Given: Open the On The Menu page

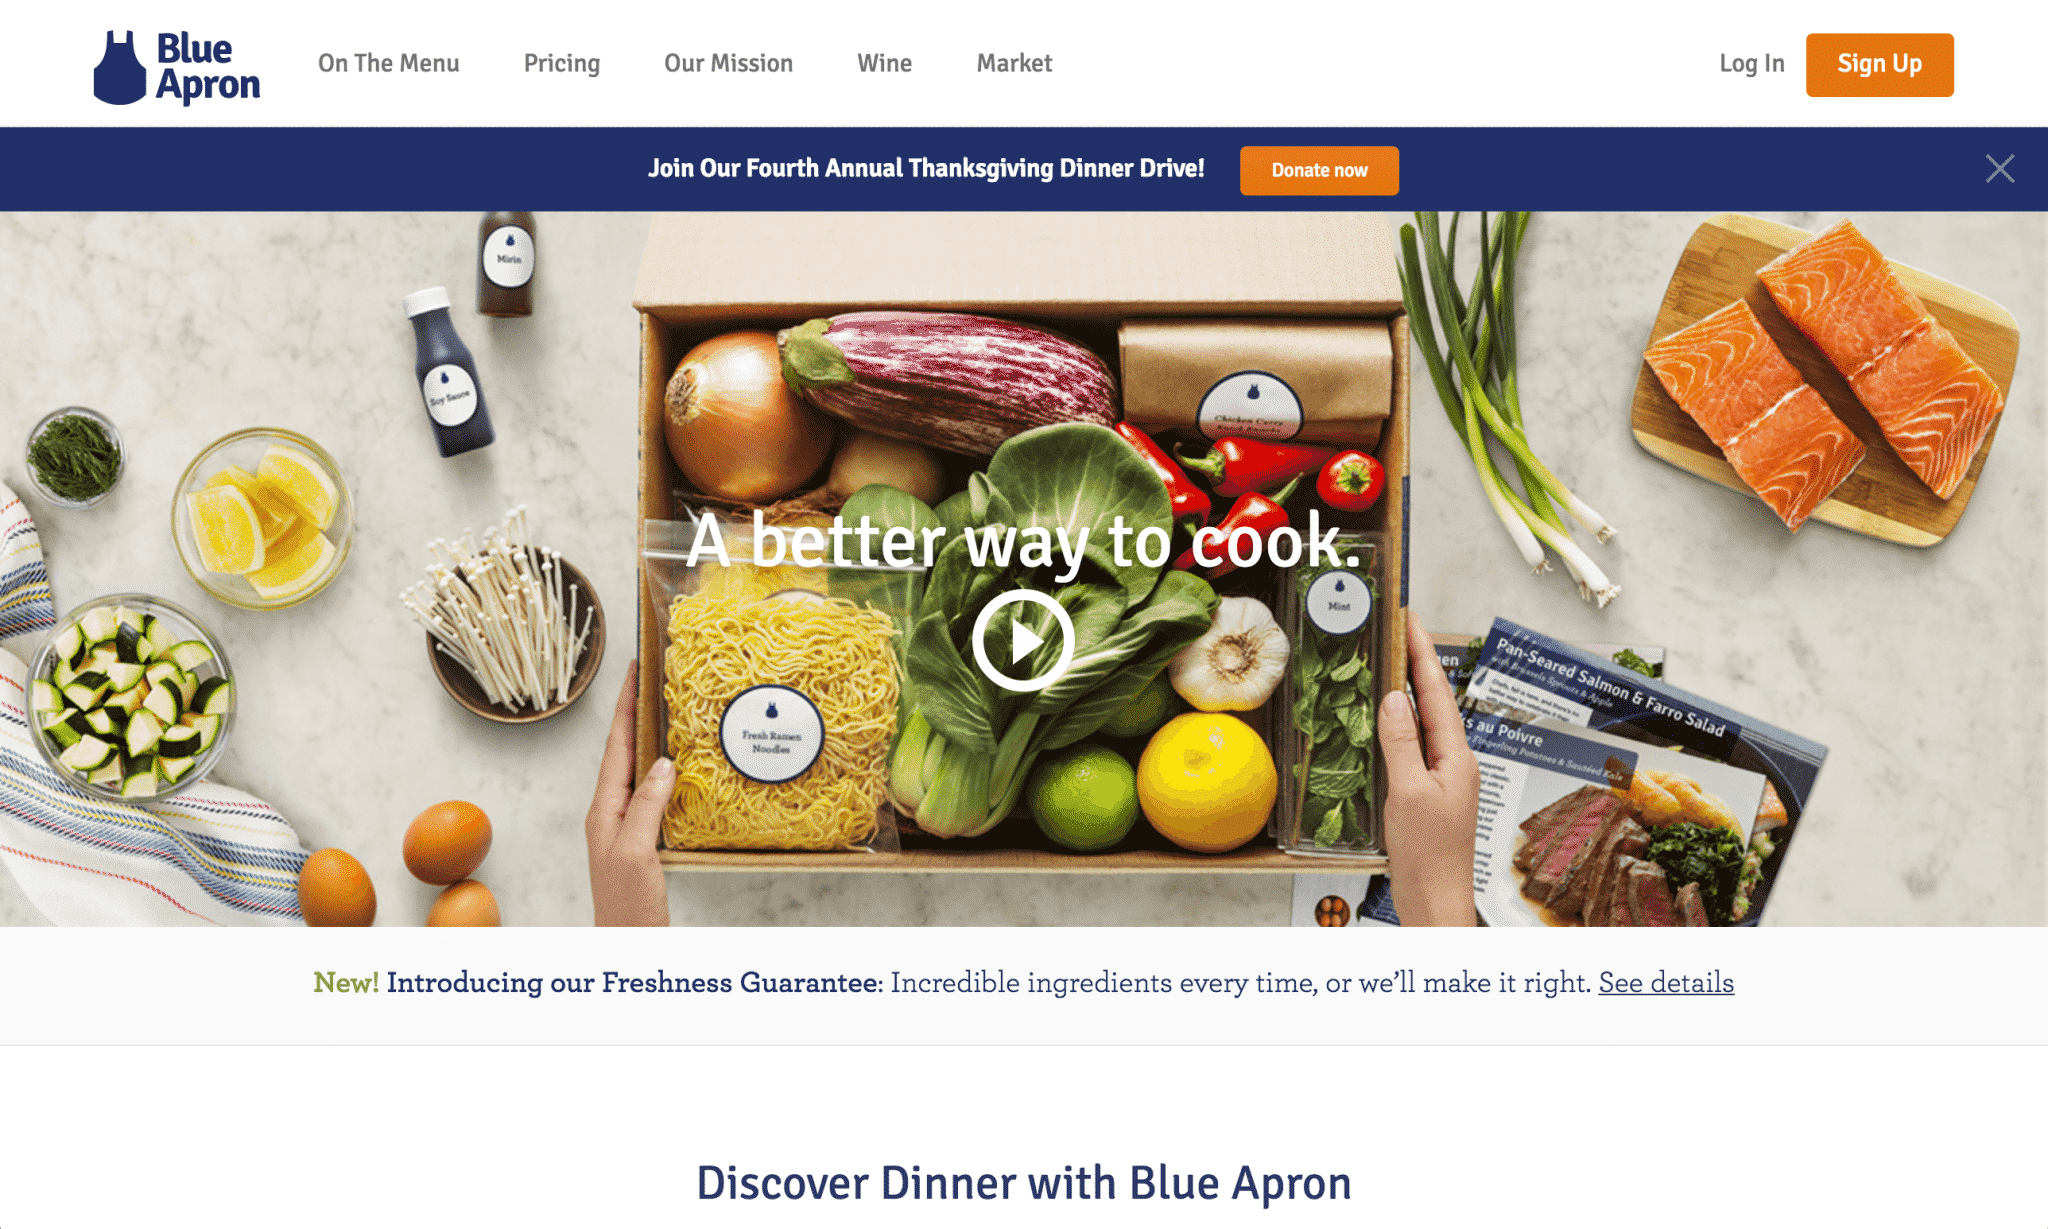Looking at the screenshot, I should pyautogui.click(x=388, y=63).
